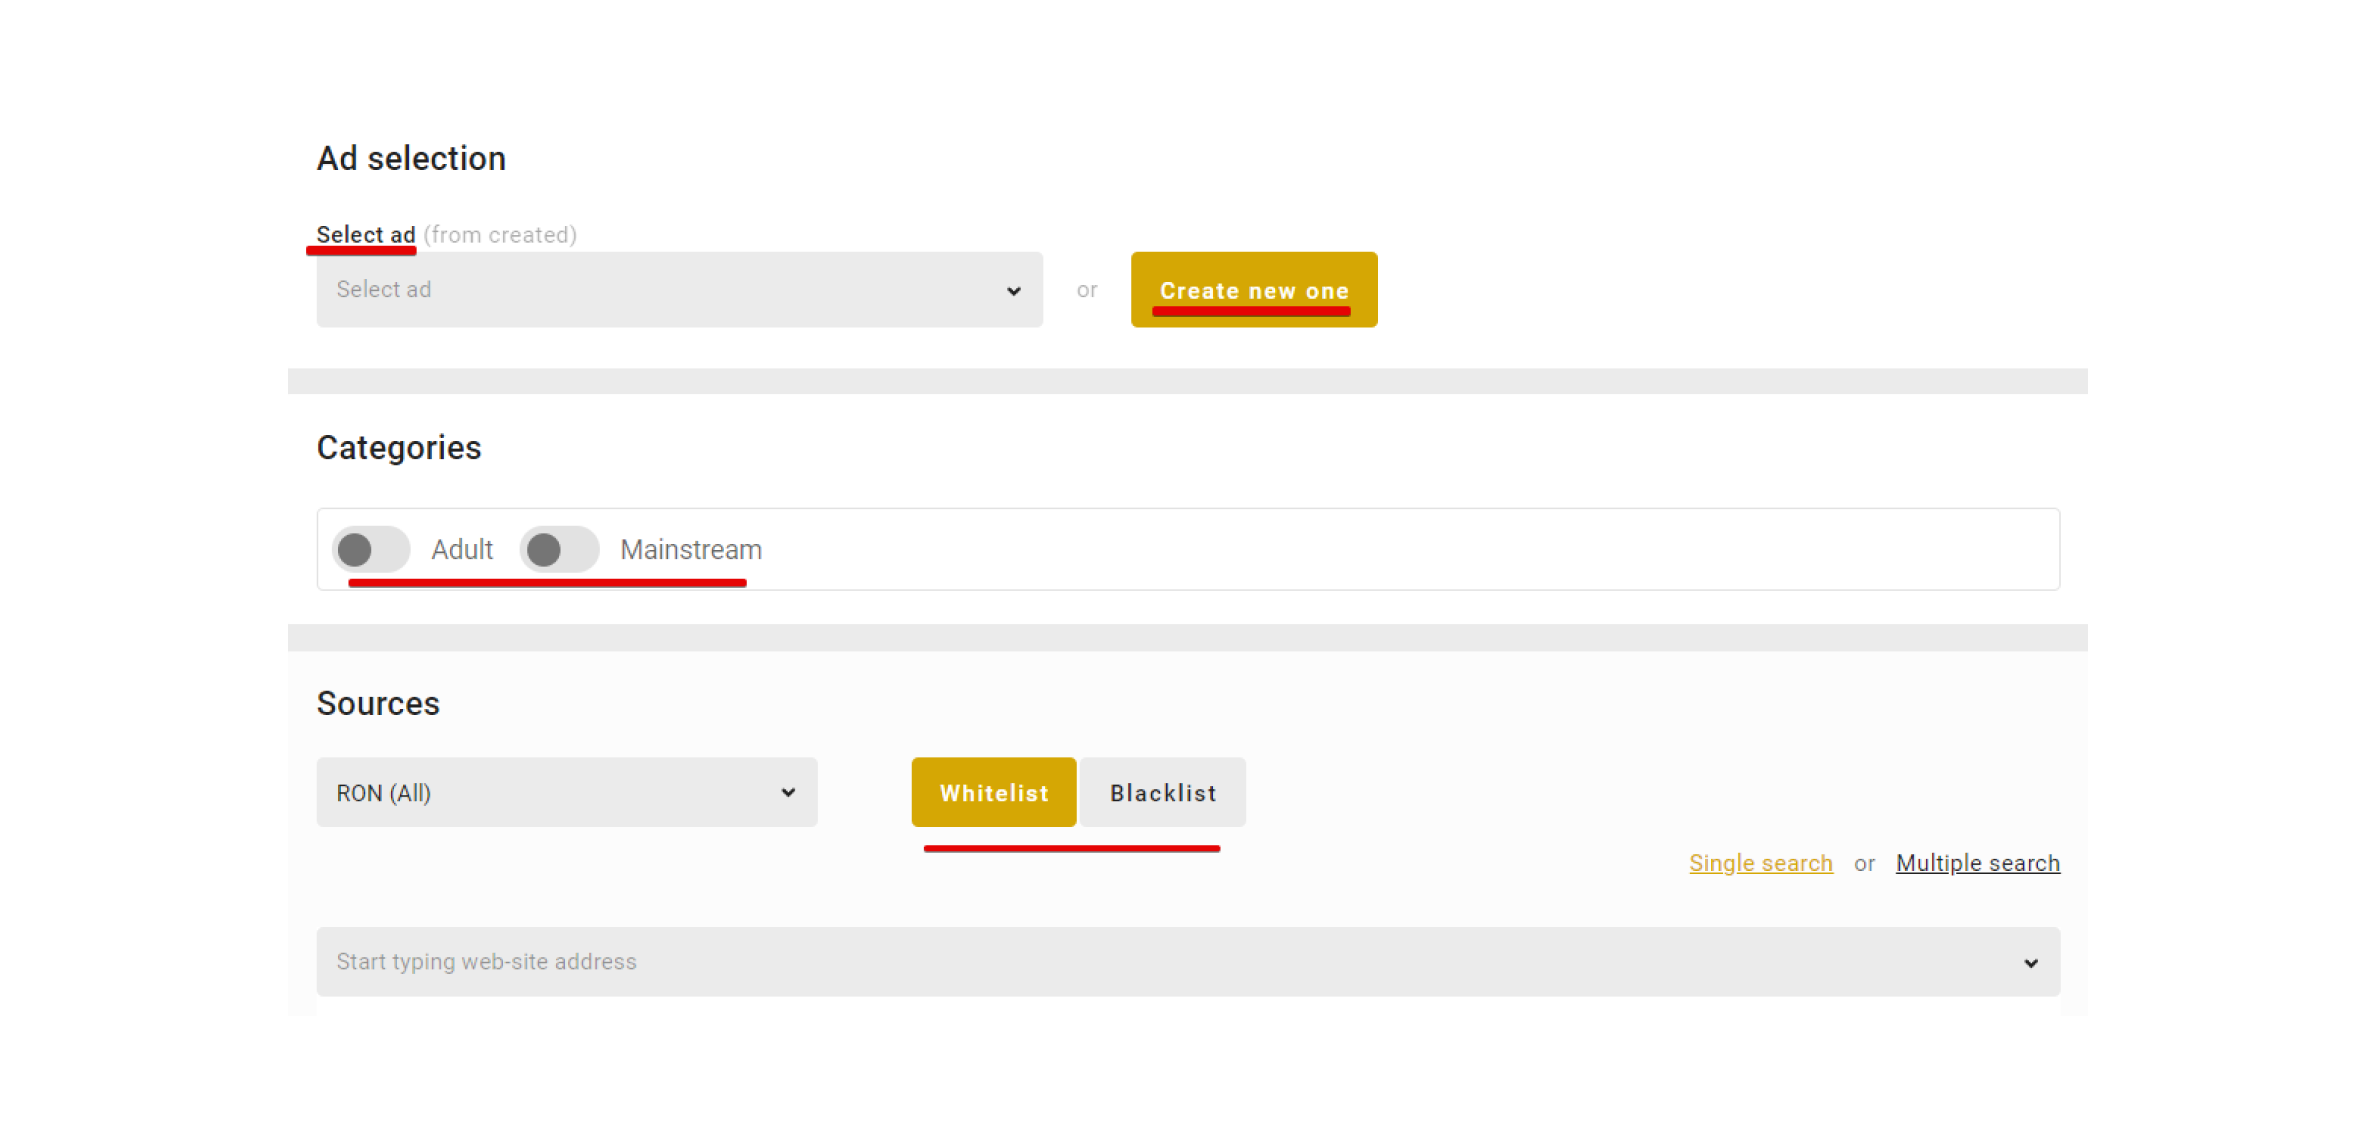Open the Select ad combo box
2376x1131 pixels.
(x=660, y=290)
